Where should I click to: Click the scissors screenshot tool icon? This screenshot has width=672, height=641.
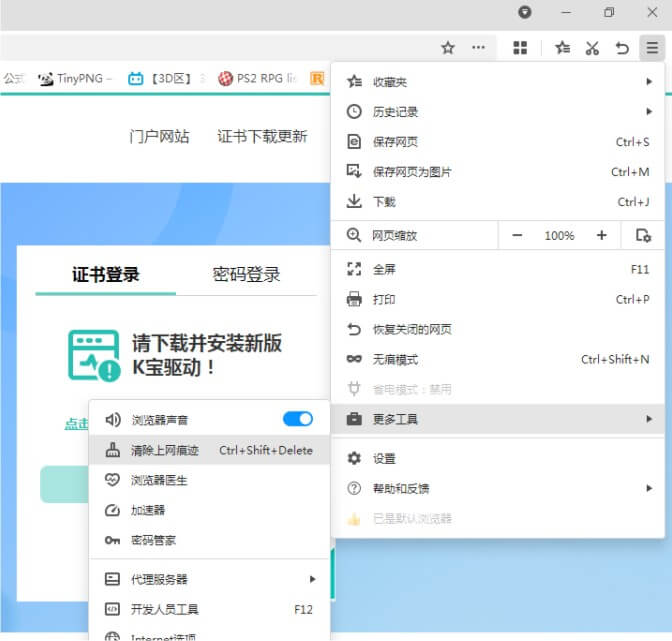(592, 48)
